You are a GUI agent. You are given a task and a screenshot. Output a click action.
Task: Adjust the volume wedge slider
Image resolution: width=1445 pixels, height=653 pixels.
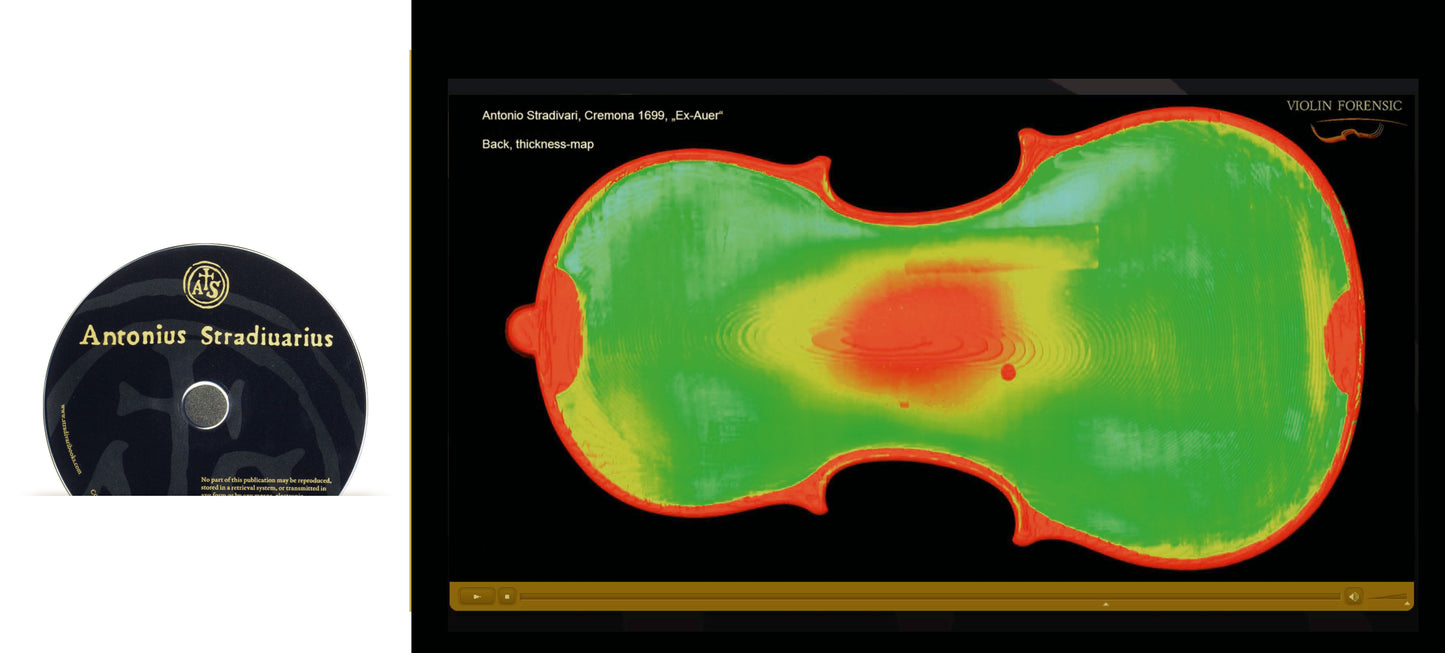tap(1386, 597)
